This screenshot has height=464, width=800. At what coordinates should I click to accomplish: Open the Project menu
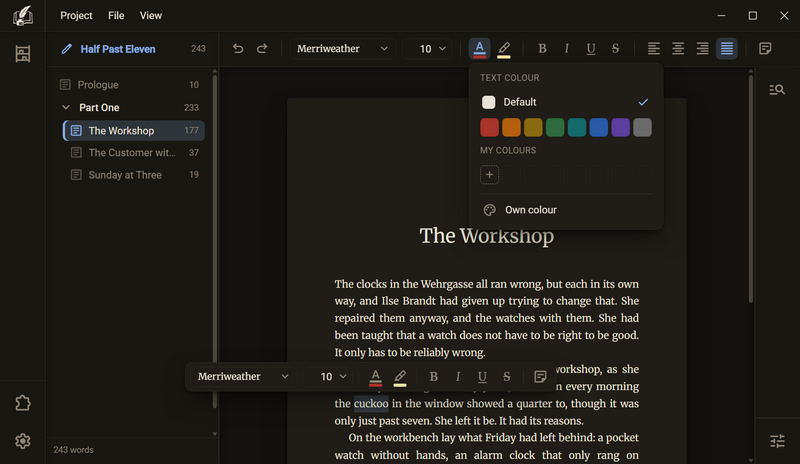pyautogui.click(x=76, y=16)
